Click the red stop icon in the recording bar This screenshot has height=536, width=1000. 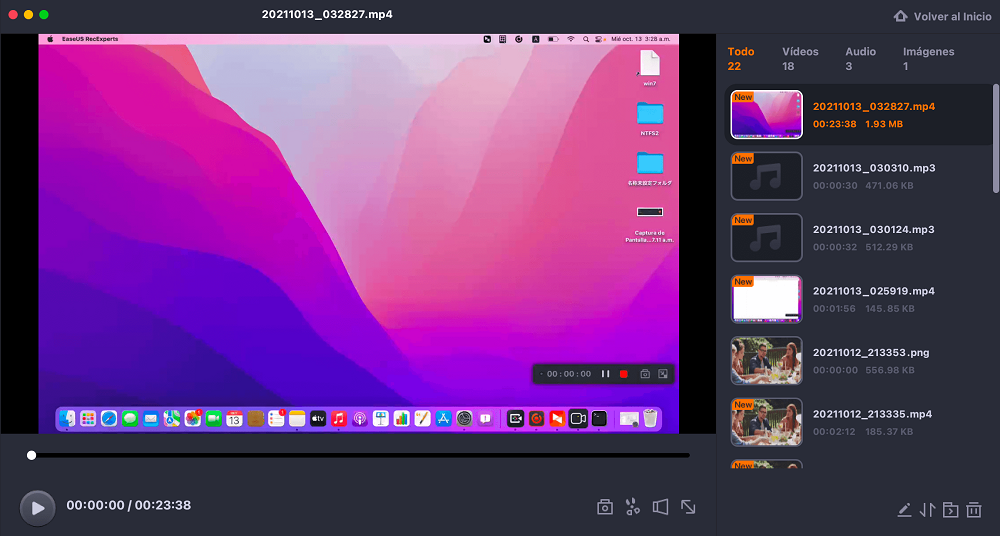(624, 374)
